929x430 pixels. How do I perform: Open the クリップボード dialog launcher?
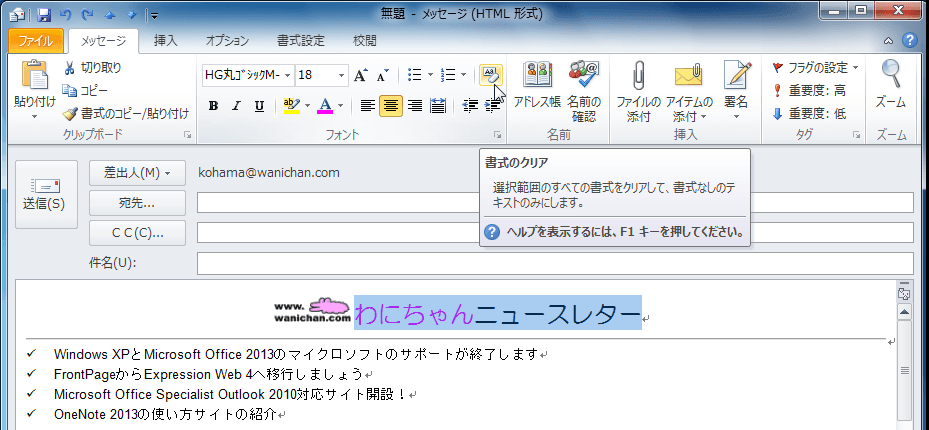click(x=188, y=136)
